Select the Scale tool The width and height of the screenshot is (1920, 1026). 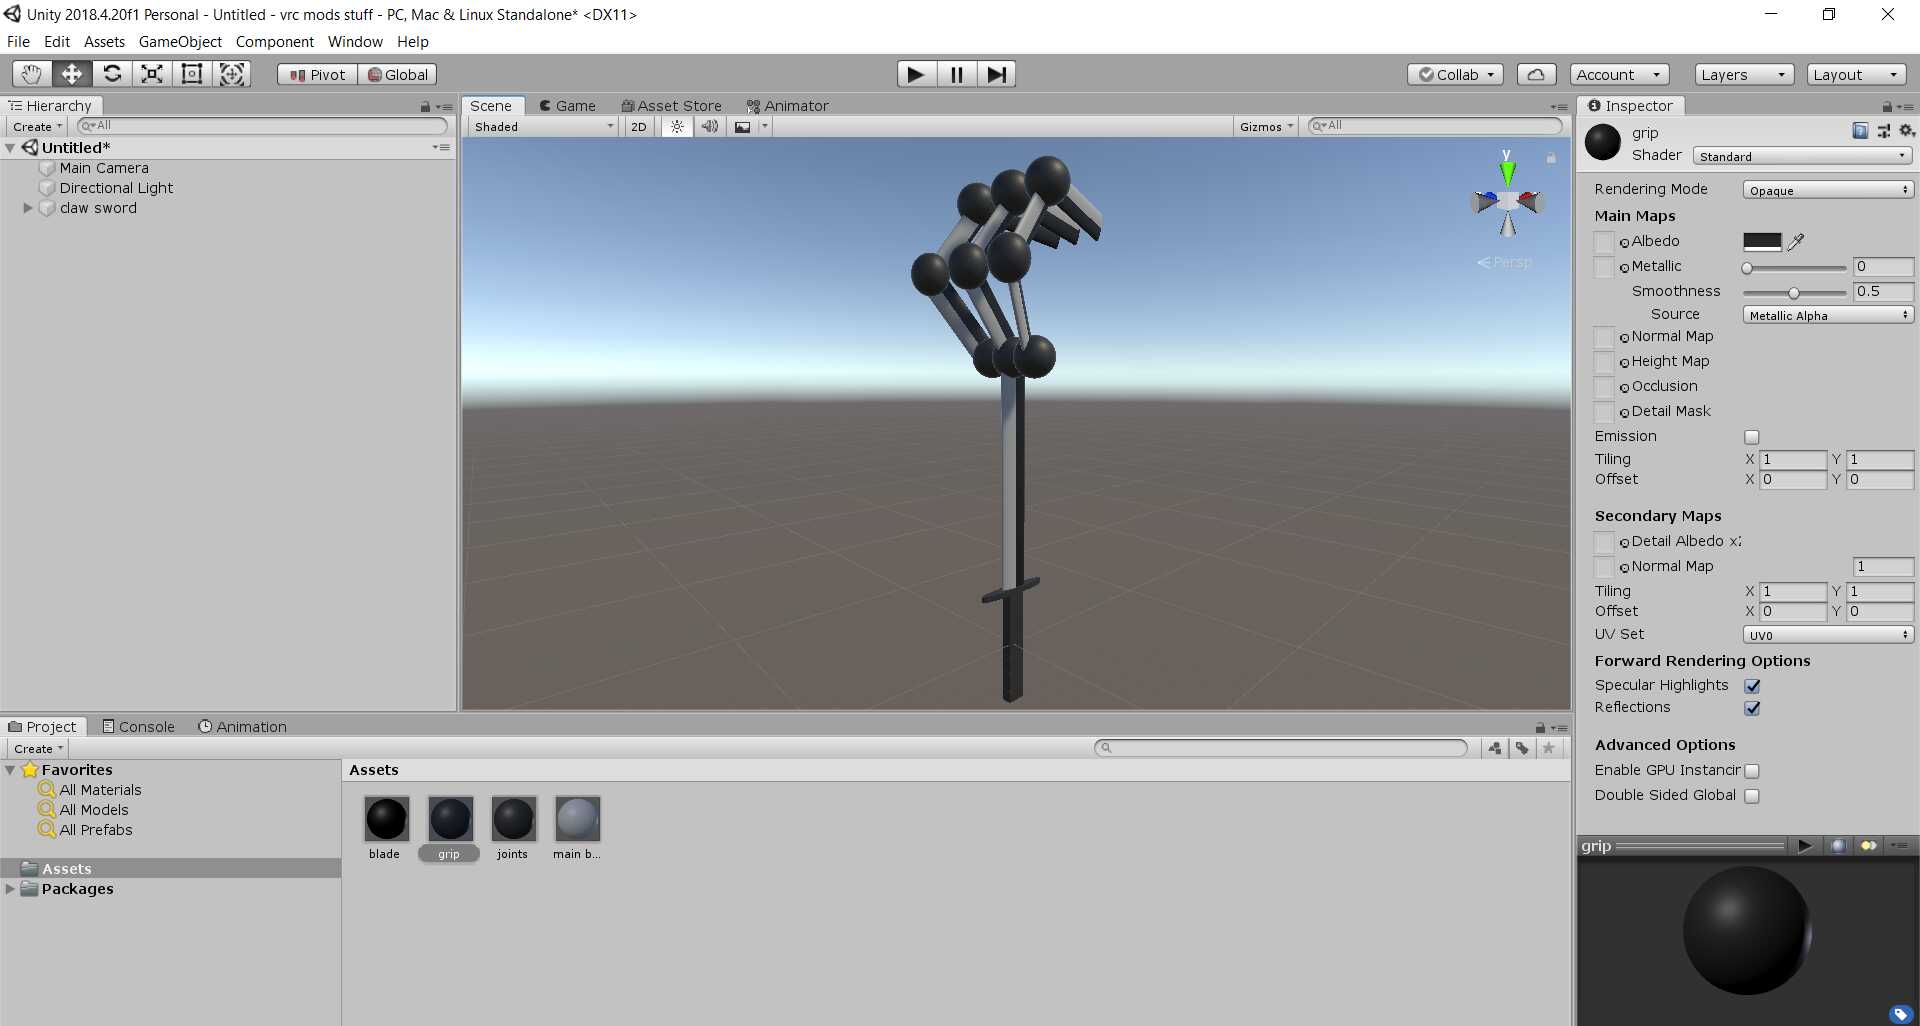coord(152,74)
